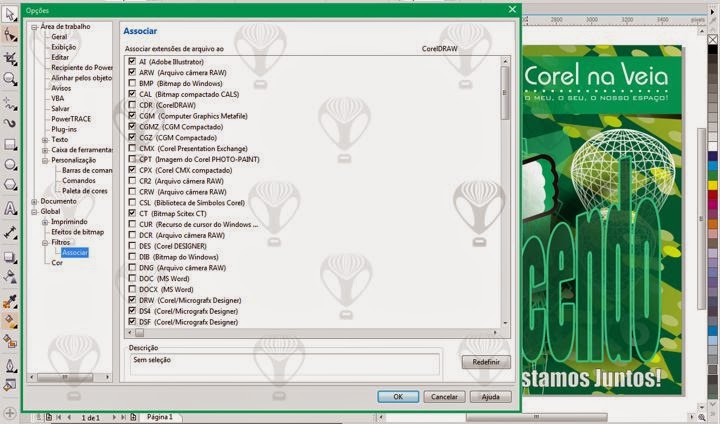
Task: Go to next page arrow in navigator
Action: coord(114,418)
